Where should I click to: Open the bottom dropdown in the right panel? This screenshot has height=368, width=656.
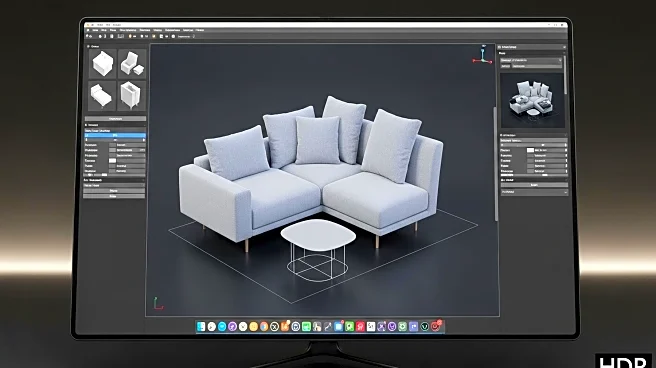pyautogui.click(x=534, y=192)
